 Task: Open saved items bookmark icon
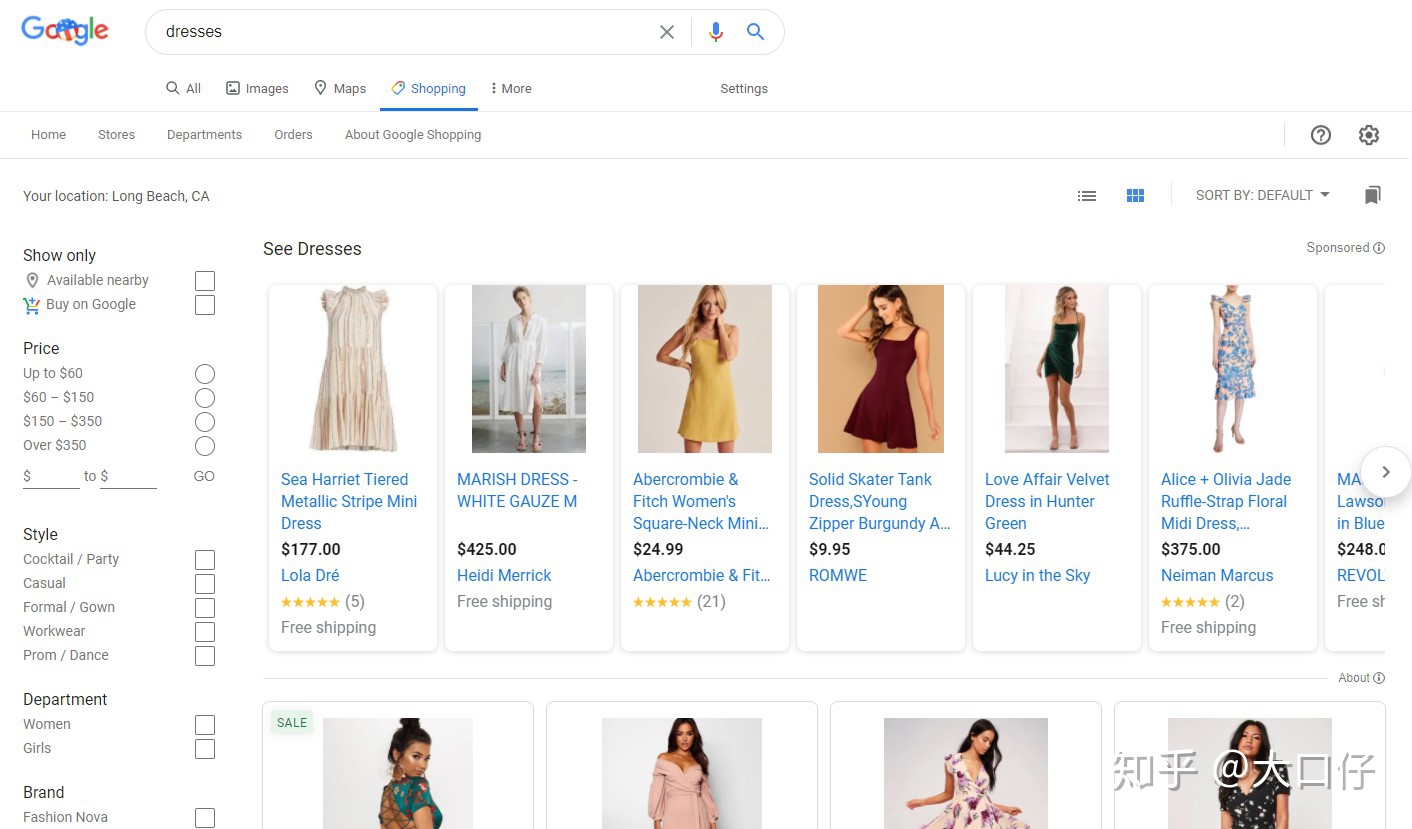[x=1373, y=195]
